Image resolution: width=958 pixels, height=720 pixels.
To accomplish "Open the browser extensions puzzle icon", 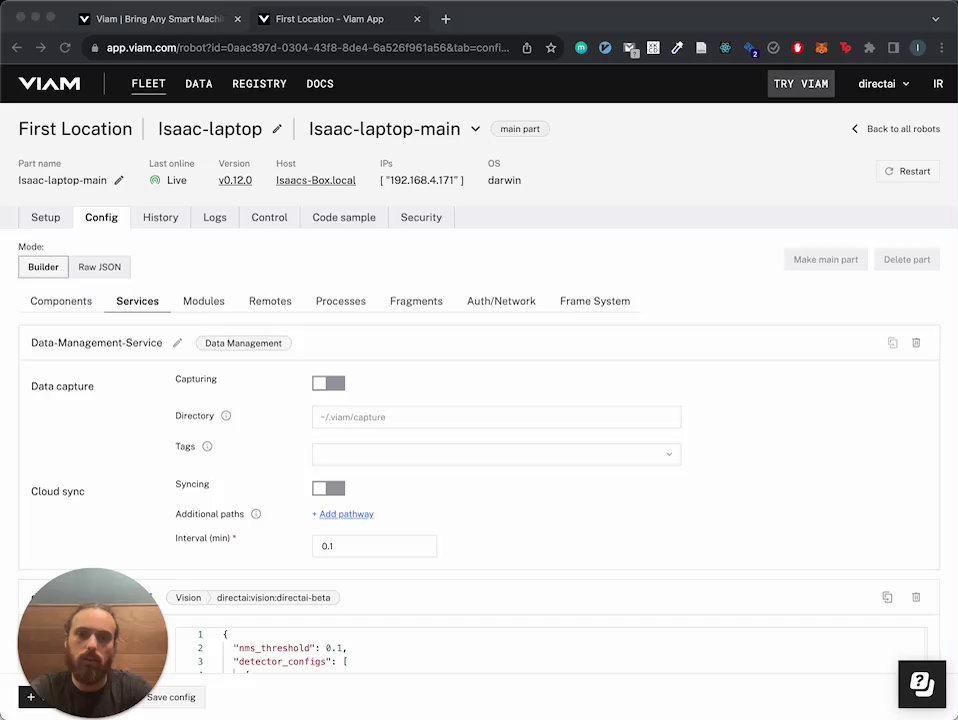I will (x=869, y=48).
